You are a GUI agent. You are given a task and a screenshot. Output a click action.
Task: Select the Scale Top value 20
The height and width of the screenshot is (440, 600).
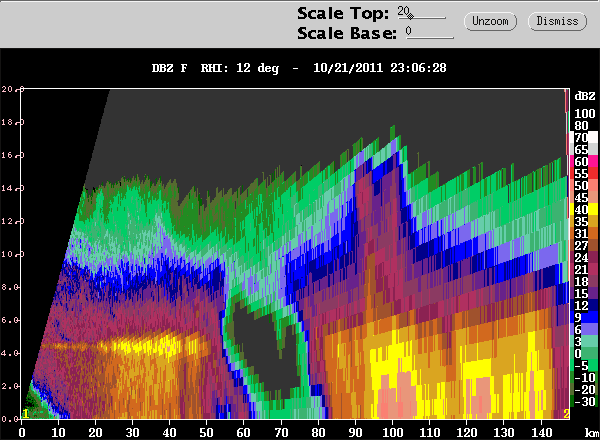(403, 11)
